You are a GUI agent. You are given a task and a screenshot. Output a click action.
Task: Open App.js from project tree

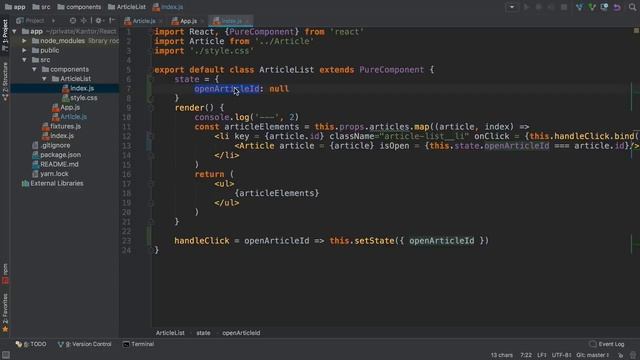click(66, 107)
